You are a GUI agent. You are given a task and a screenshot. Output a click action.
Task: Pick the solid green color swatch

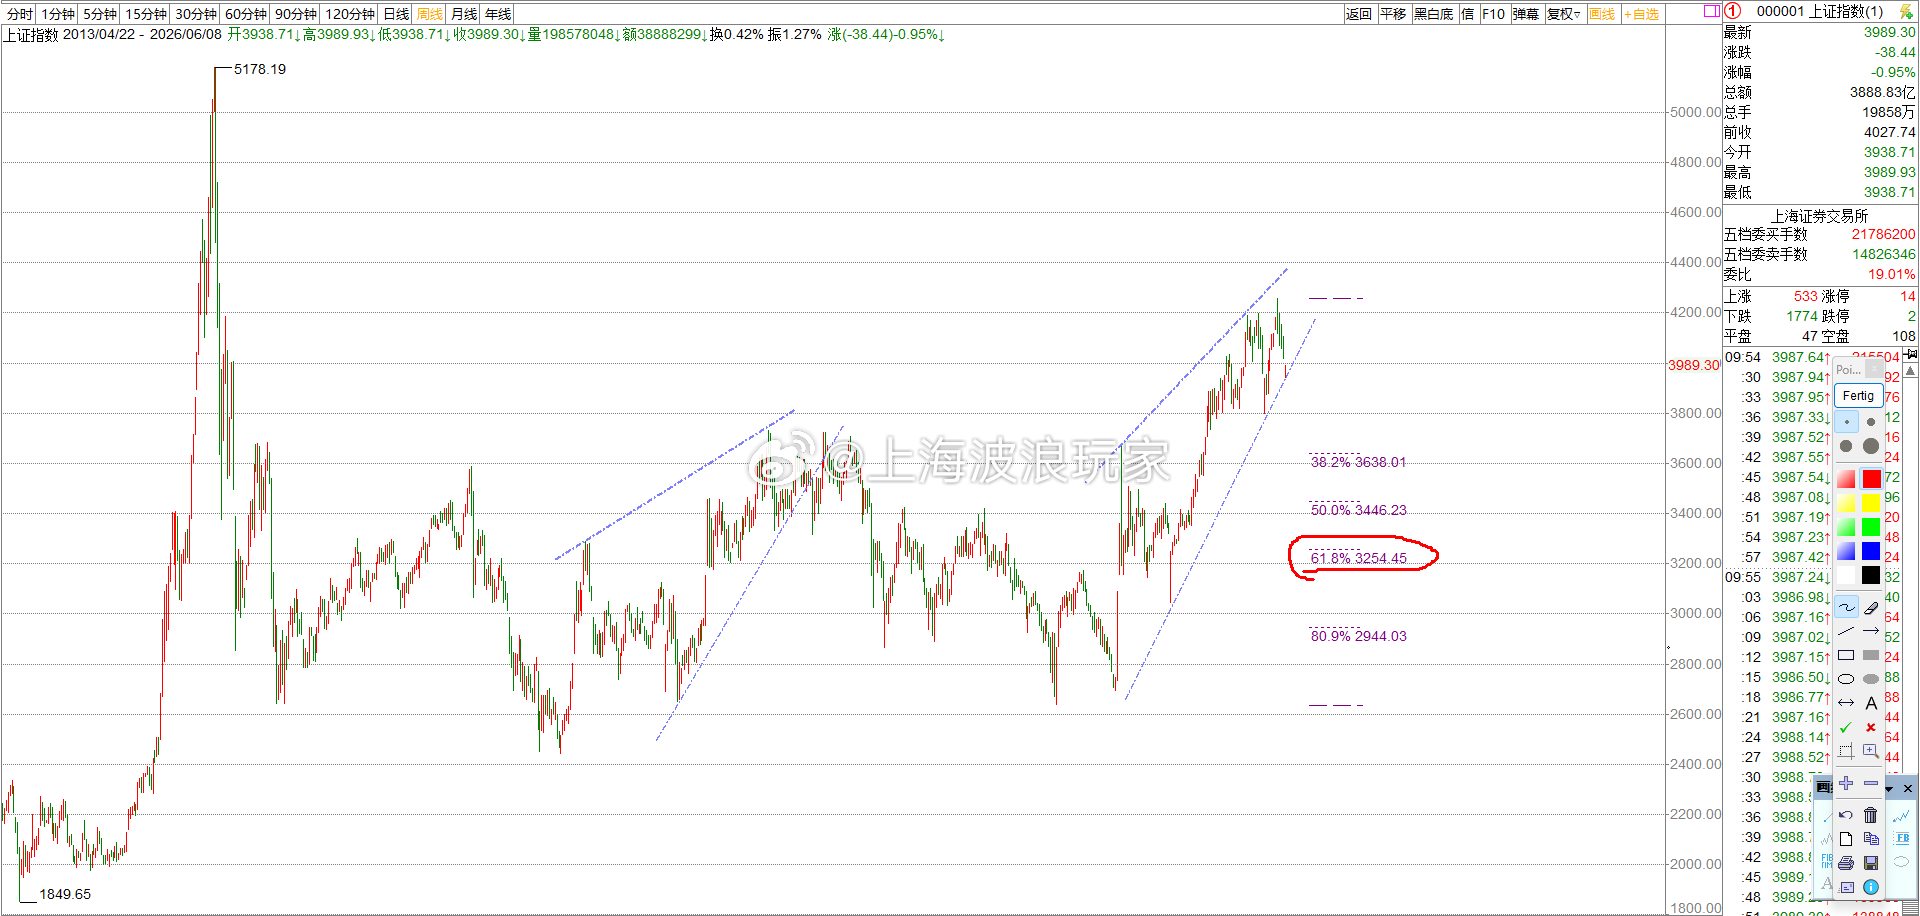pyautogui.click(x=1871, y=526)
